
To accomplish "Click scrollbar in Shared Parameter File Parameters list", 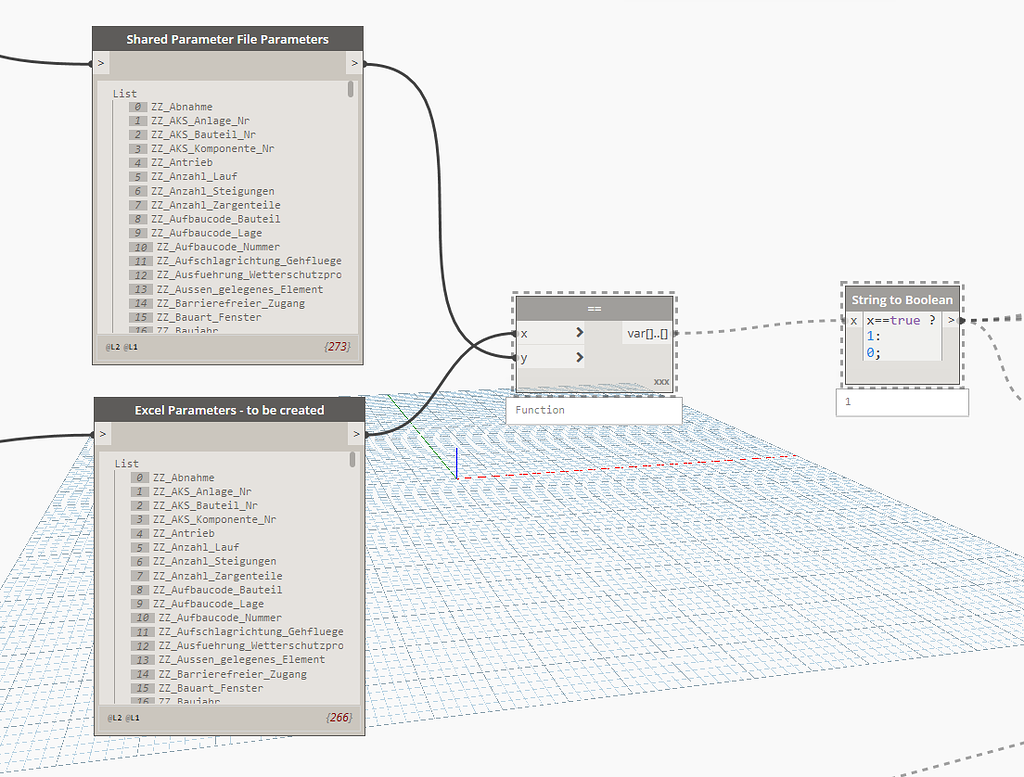I will (x=351, y=90).
